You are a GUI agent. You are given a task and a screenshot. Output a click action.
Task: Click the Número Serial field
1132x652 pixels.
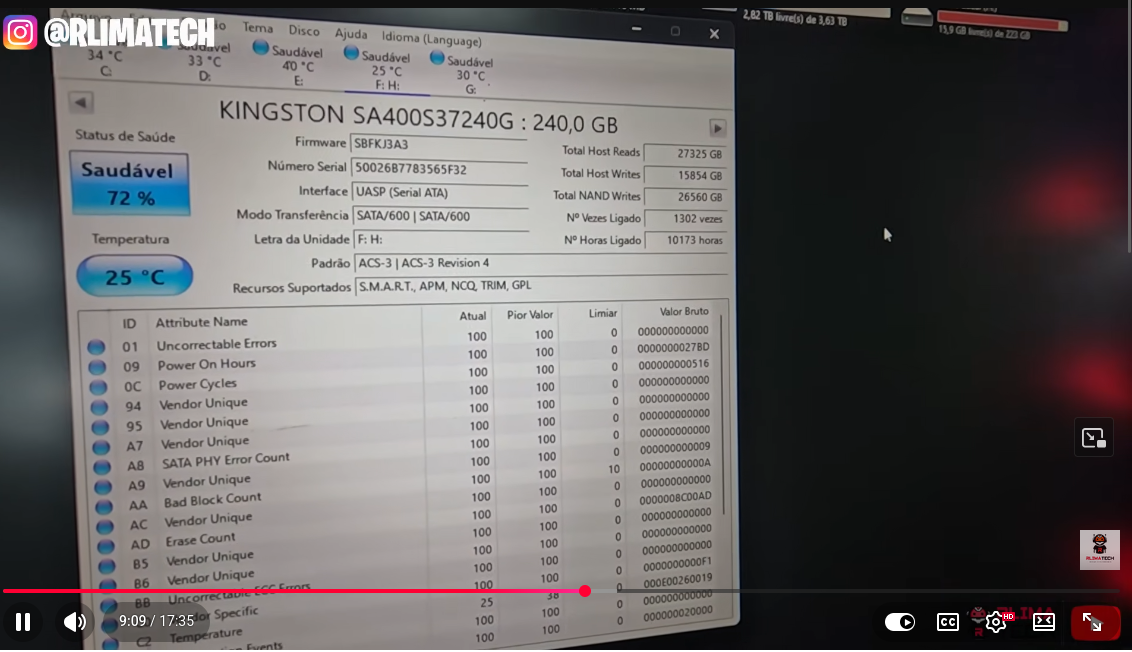[439, 169]
